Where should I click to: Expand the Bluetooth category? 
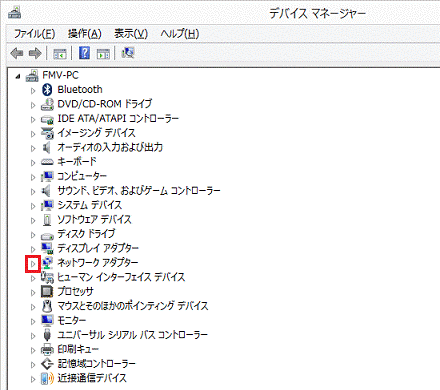tap(33, 90)
